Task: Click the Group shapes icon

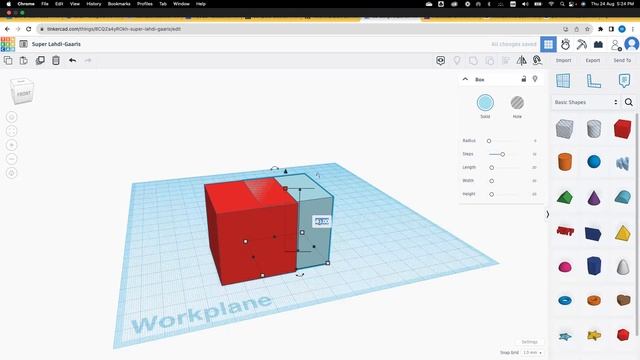Action: 473,61
